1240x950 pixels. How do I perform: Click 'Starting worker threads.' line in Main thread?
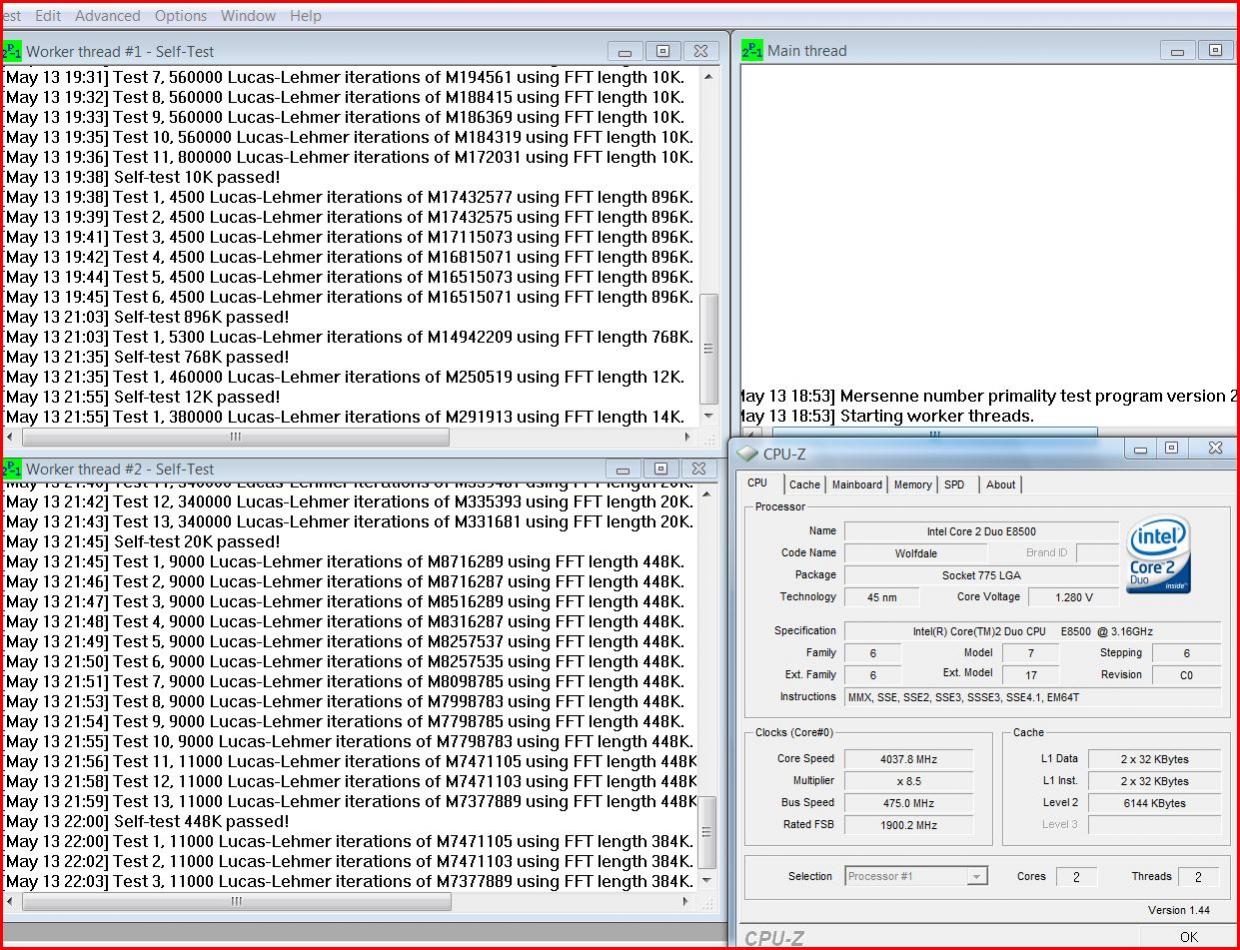(x=886, y=416)
